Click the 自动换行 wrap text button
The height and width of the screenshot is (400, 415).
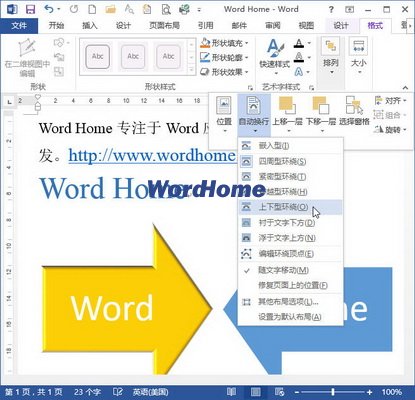point(254,115)
